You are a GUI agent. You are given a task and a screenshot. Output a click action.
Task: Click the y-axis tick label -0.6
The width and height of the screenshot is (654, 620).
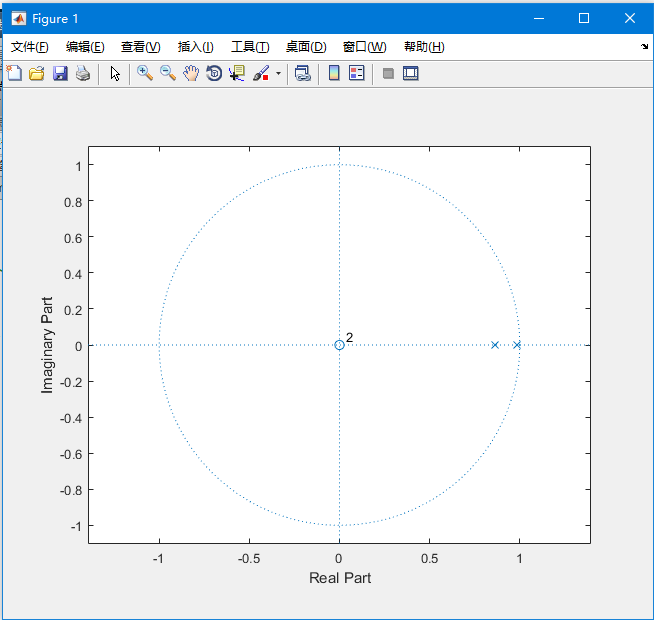[71, 454]
